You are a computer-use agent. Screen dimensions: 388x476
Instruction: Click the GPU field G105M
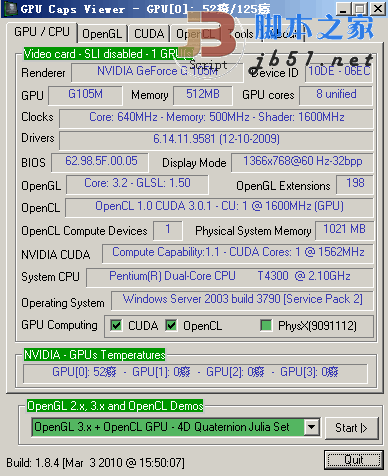coord(85,95)
